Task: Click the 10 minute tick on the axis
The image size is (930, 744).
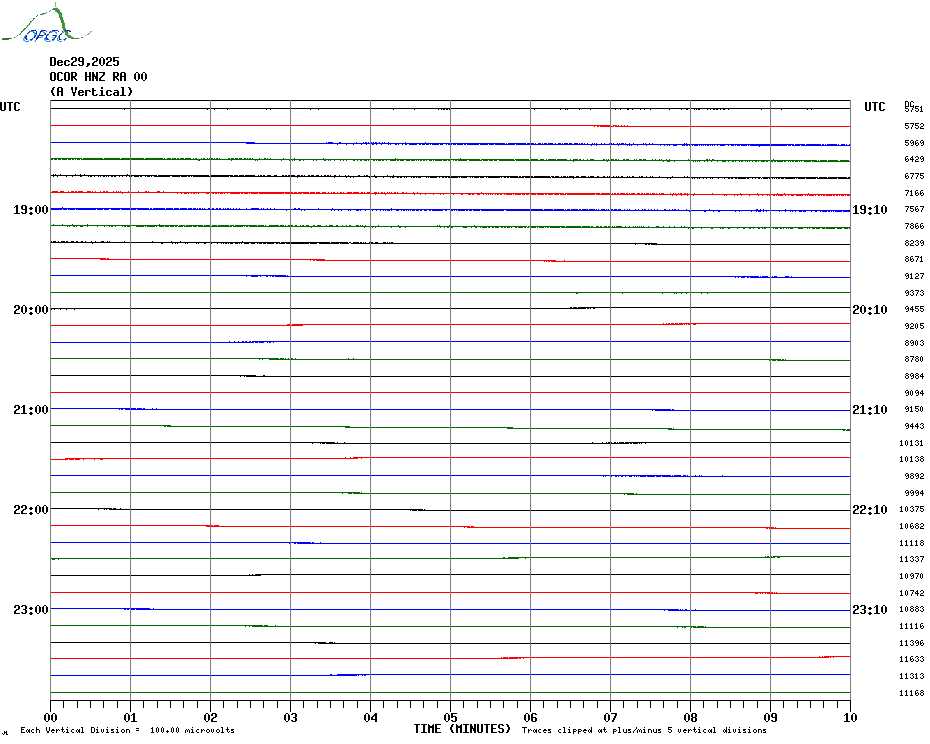Action: coord(849,717)
